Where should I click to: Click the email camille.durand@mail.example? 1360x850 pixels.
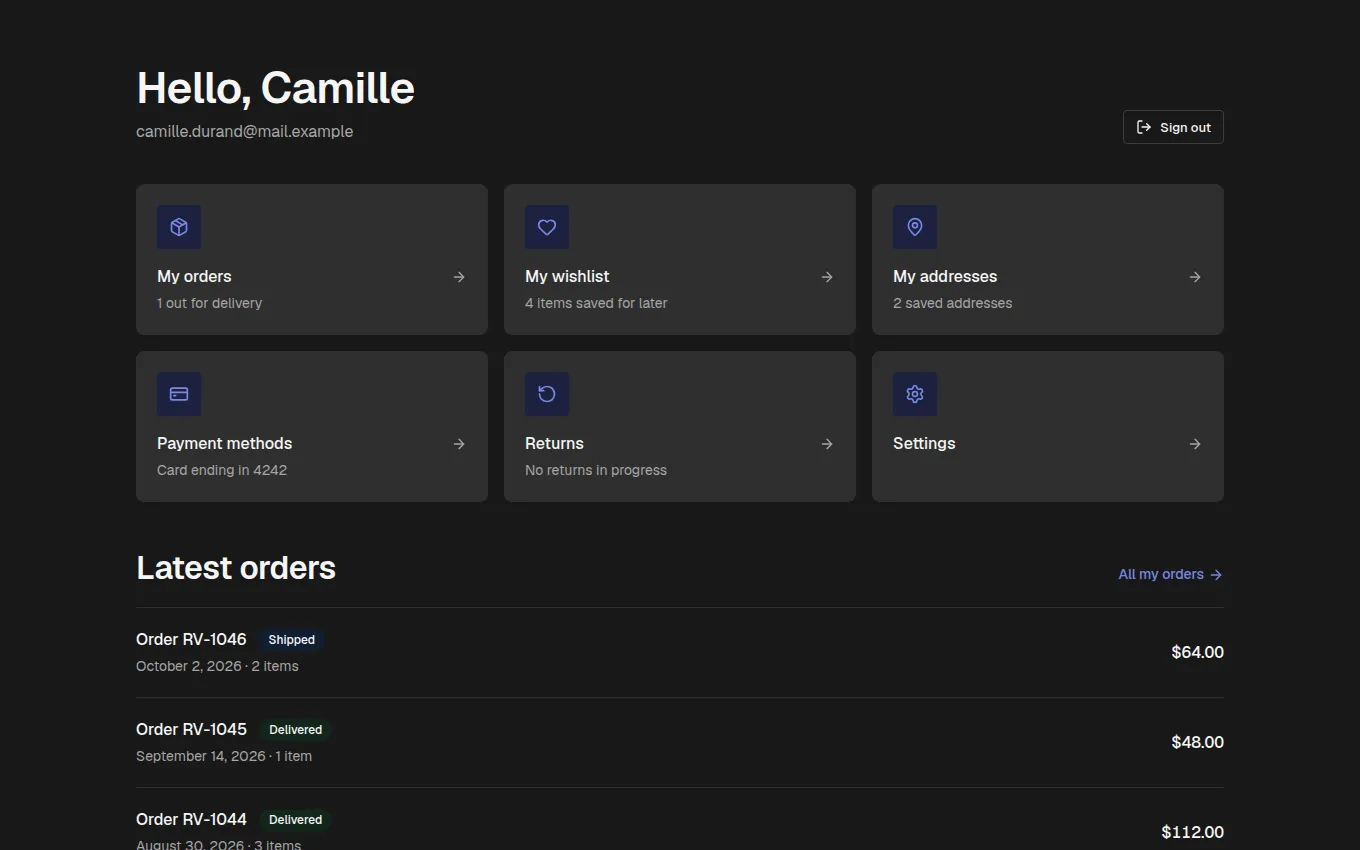[x=245, y=131]
